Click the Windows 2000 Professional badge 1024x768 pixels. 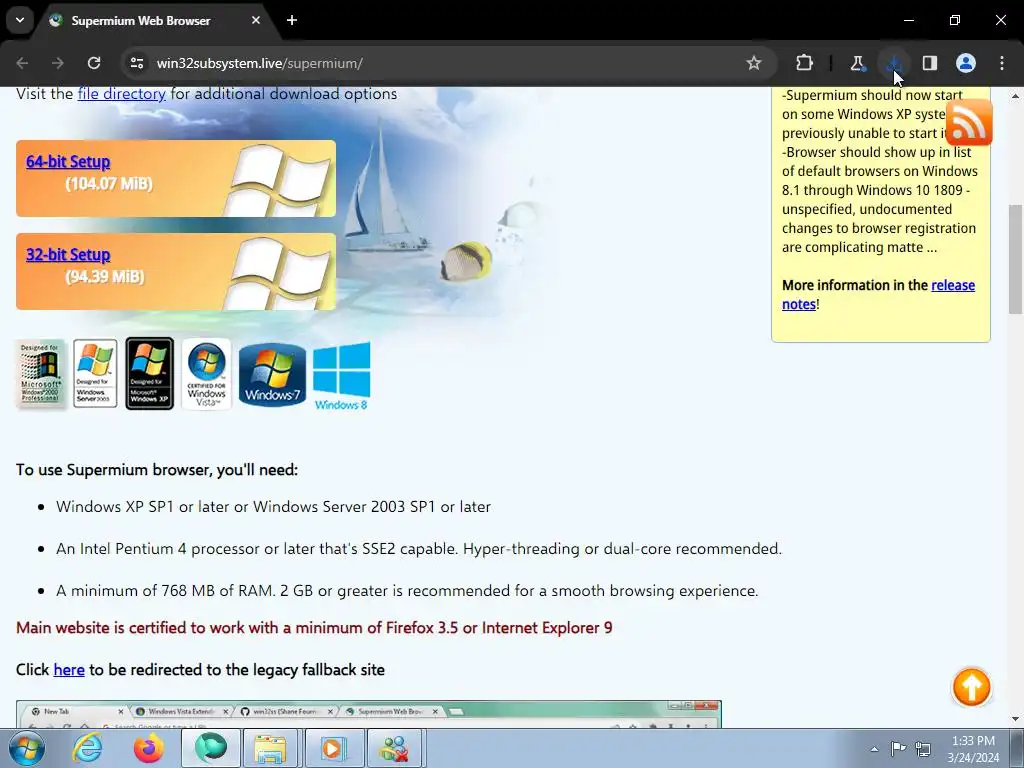40,374
